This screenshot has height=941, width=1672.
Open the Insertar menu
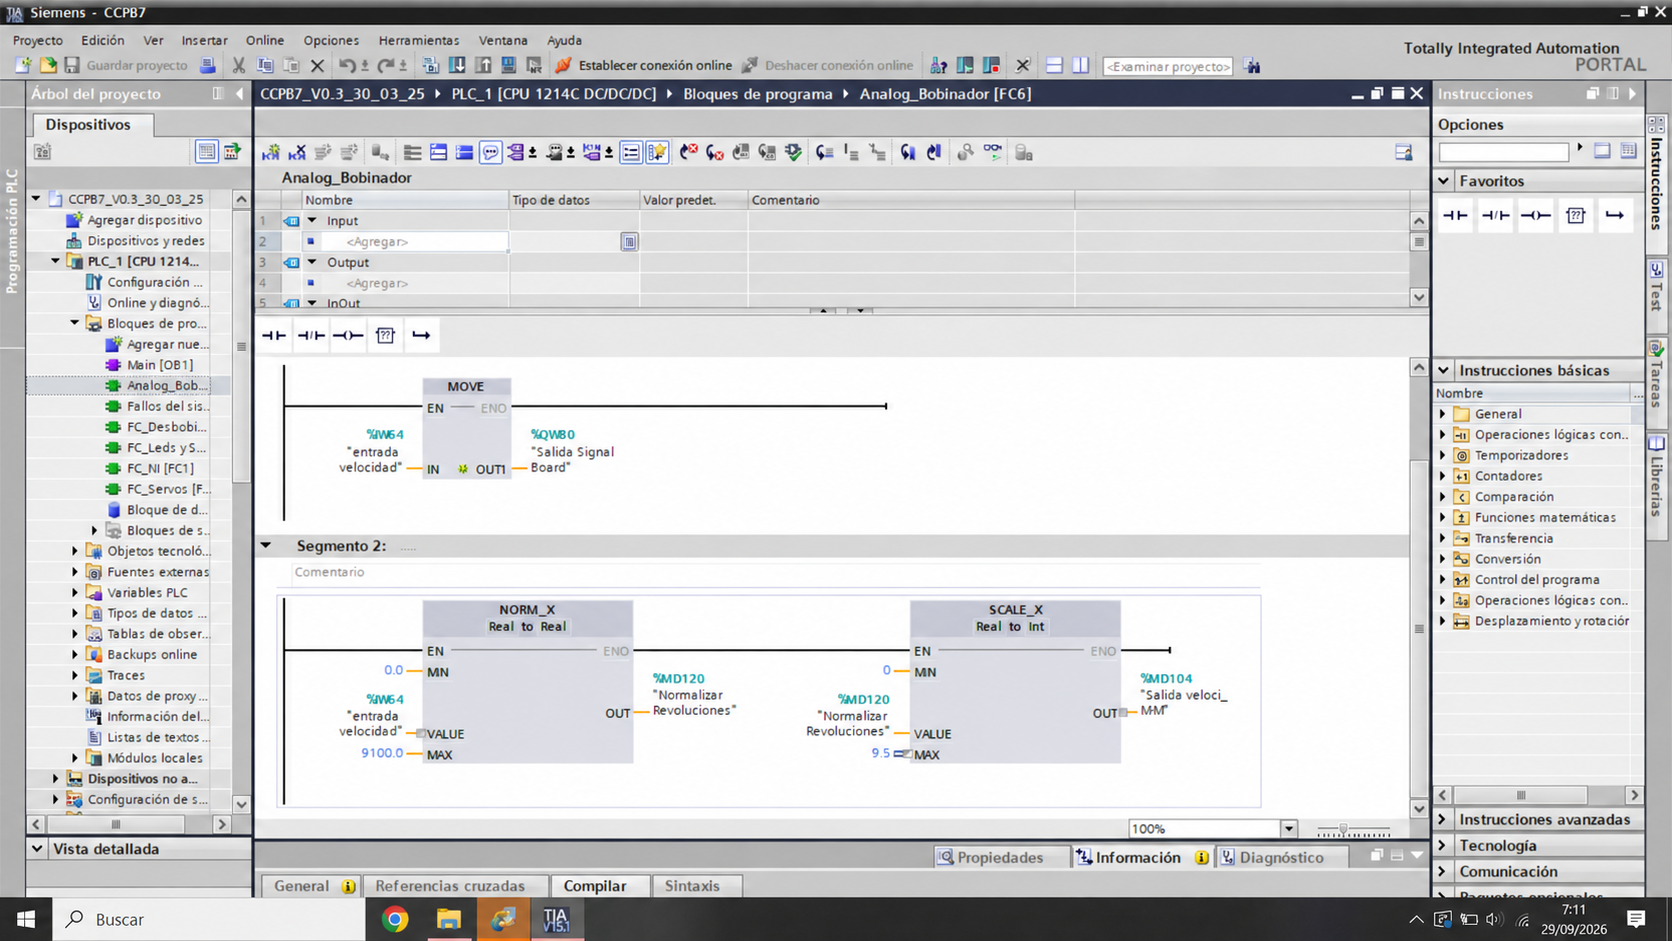(204, 40)
